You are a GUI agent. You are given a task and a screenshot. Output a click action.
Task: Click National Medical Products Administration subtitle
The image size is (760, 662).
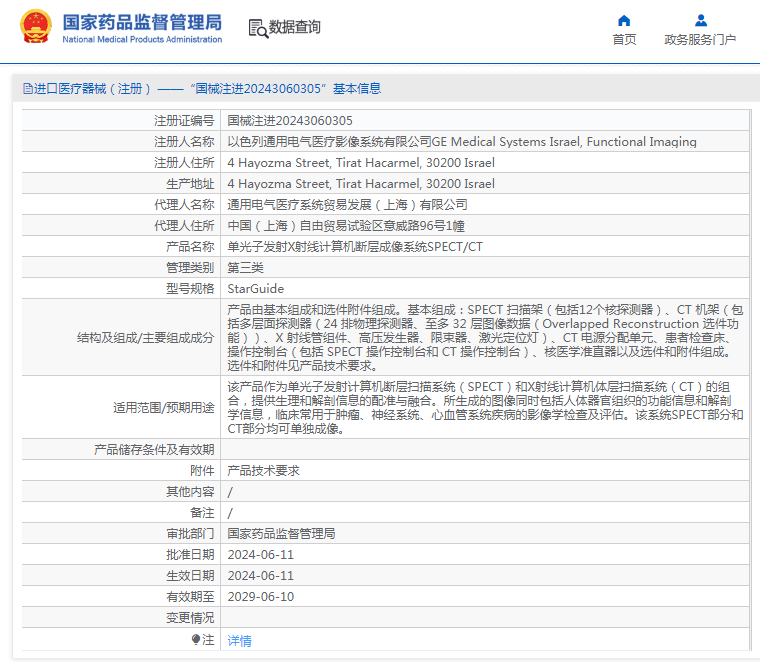142,40
